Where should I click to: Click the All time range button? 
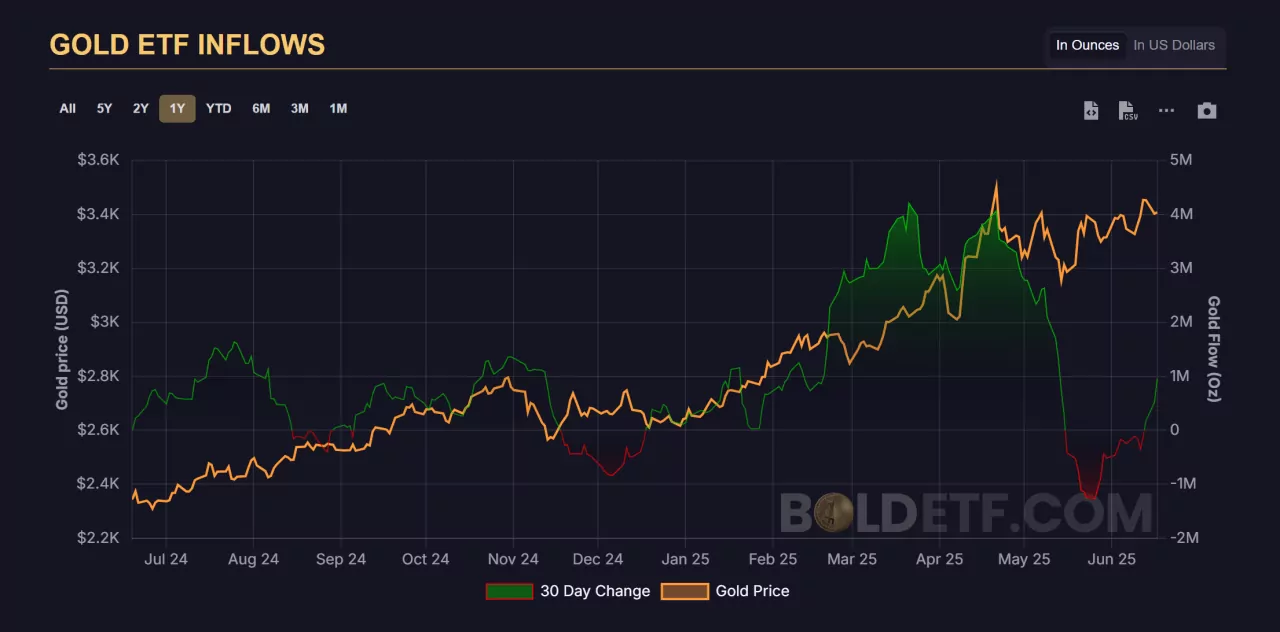tap(67, 108)
